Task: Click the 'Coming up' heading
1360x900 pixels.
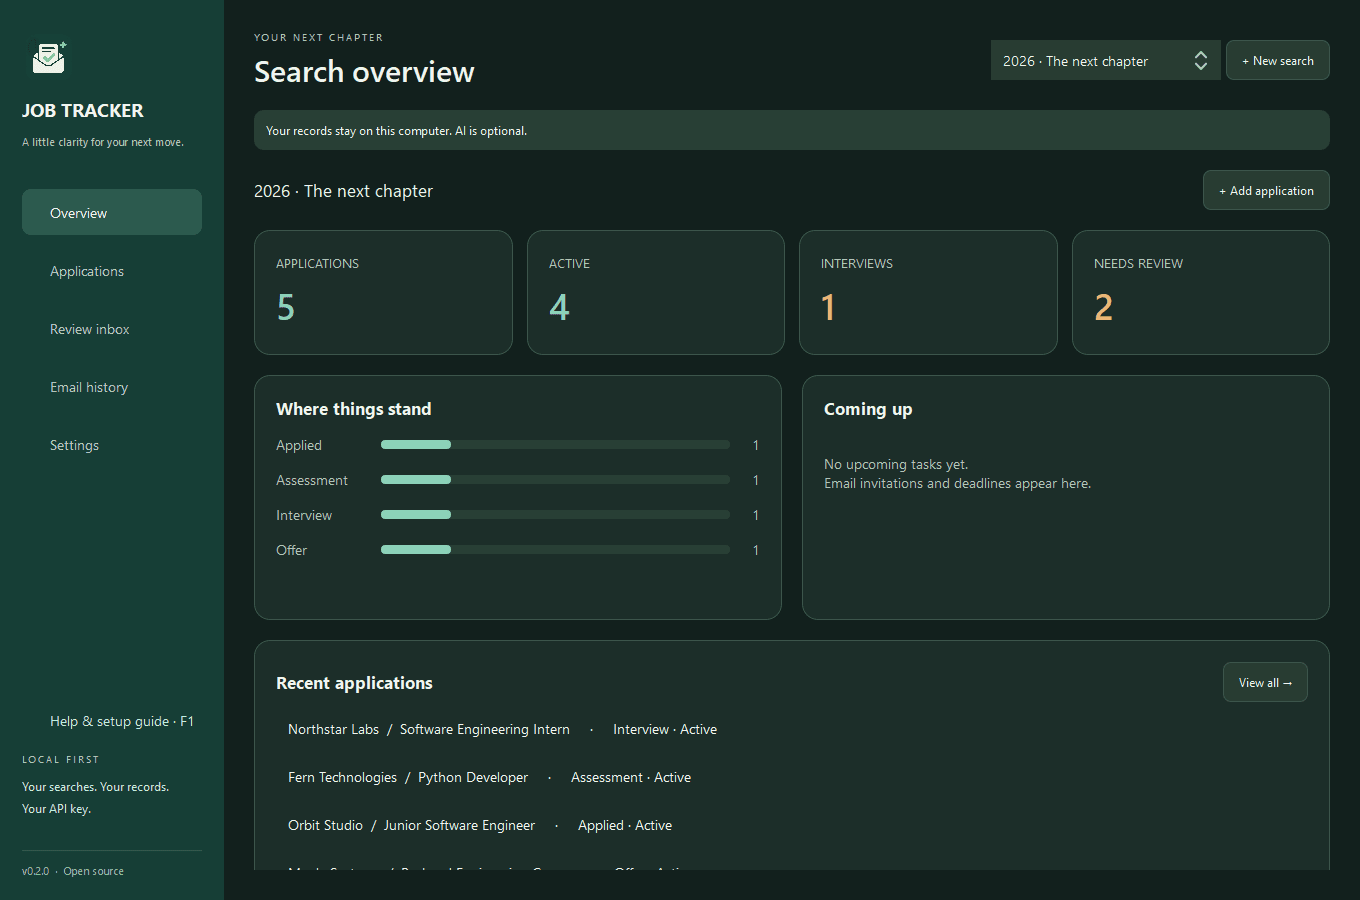Action: (868, 409)
